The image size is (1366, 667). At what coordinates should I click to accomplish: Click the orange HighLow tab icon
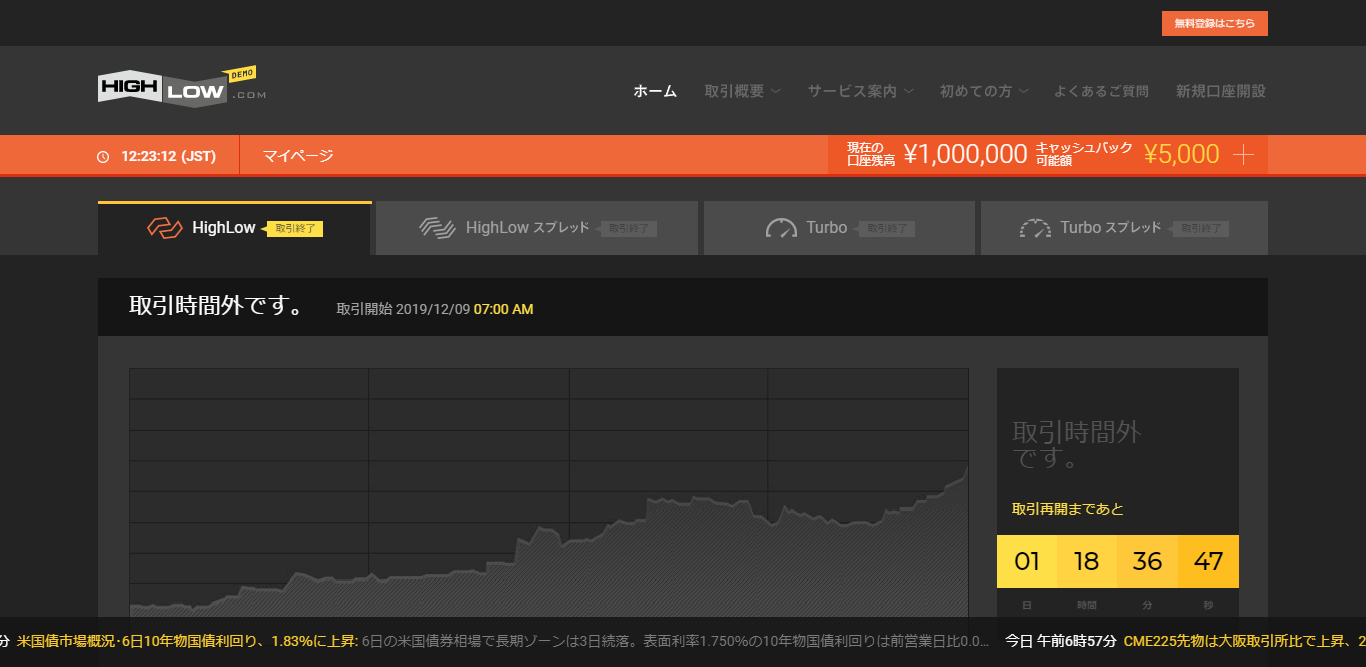click(164, 228)
